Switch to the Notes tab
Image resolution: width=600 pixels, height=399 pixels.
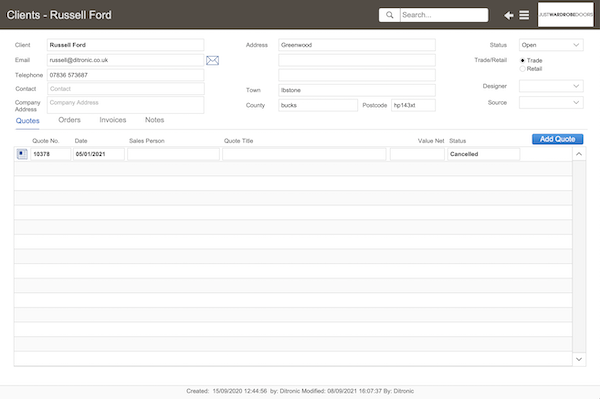coord(155,120)
